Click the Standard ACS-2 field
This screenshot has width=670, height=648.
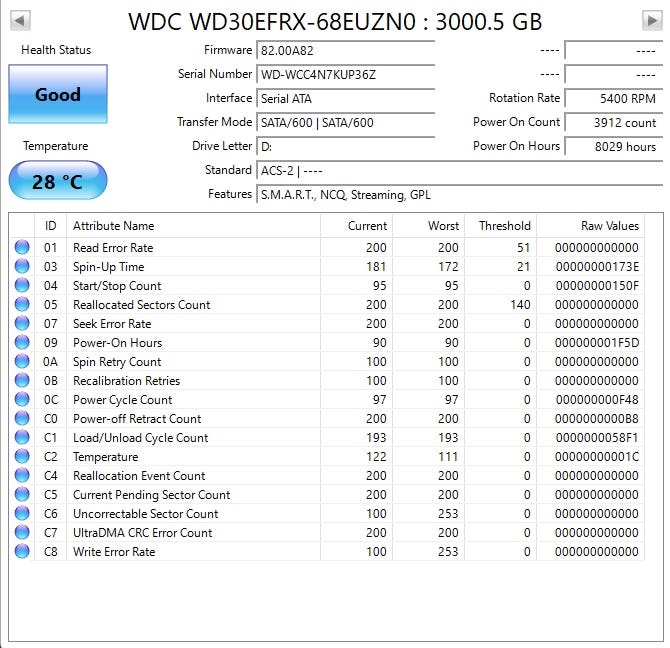(x=459, y=170)
